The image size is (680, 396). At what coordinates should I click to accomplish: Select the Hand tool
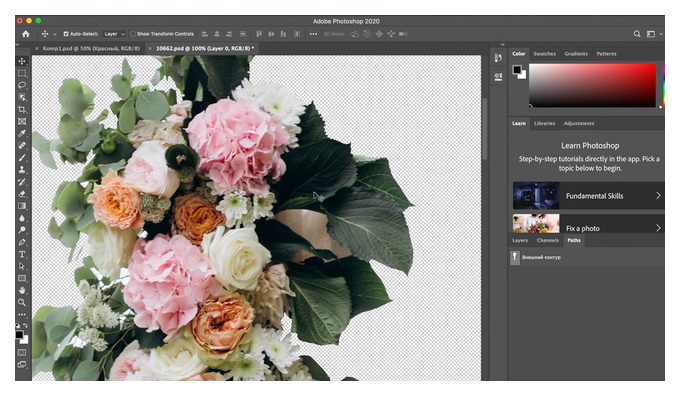[22, 290]
